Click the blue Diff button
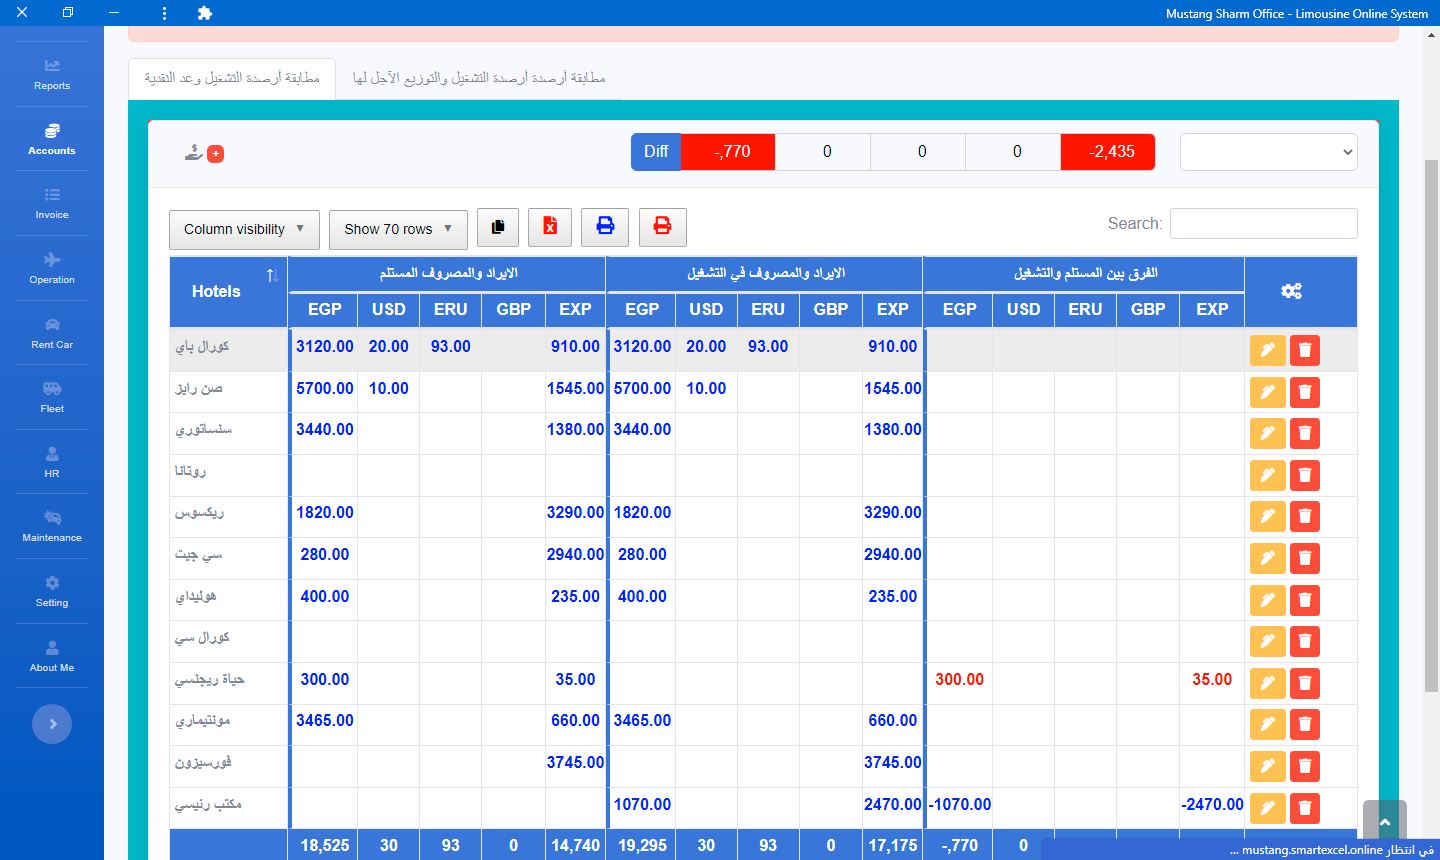Viewport: 1440px width, 860px height. pos(656,152)
